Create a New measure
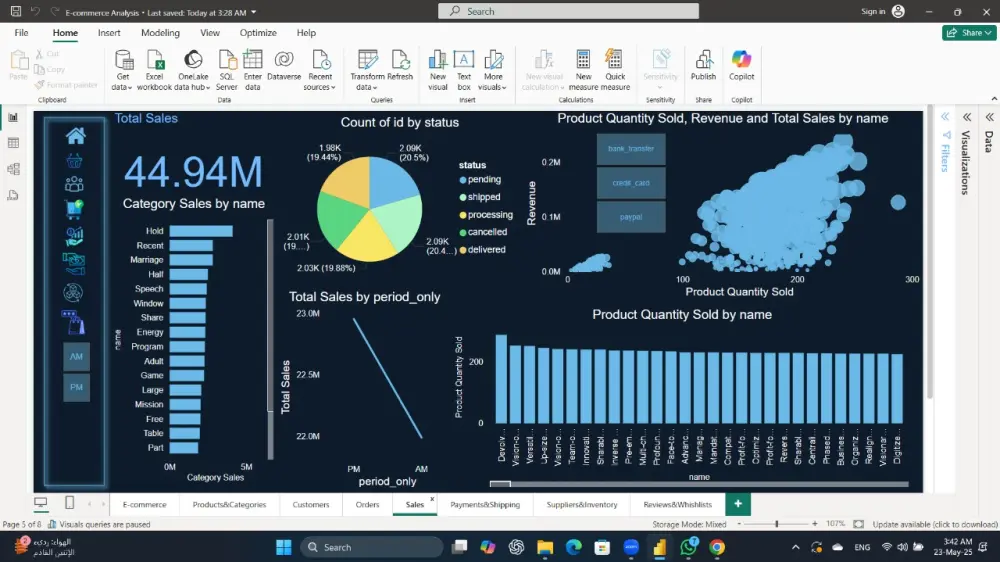This screenshot has width=1000, height=562. click(x=583, y=70)
